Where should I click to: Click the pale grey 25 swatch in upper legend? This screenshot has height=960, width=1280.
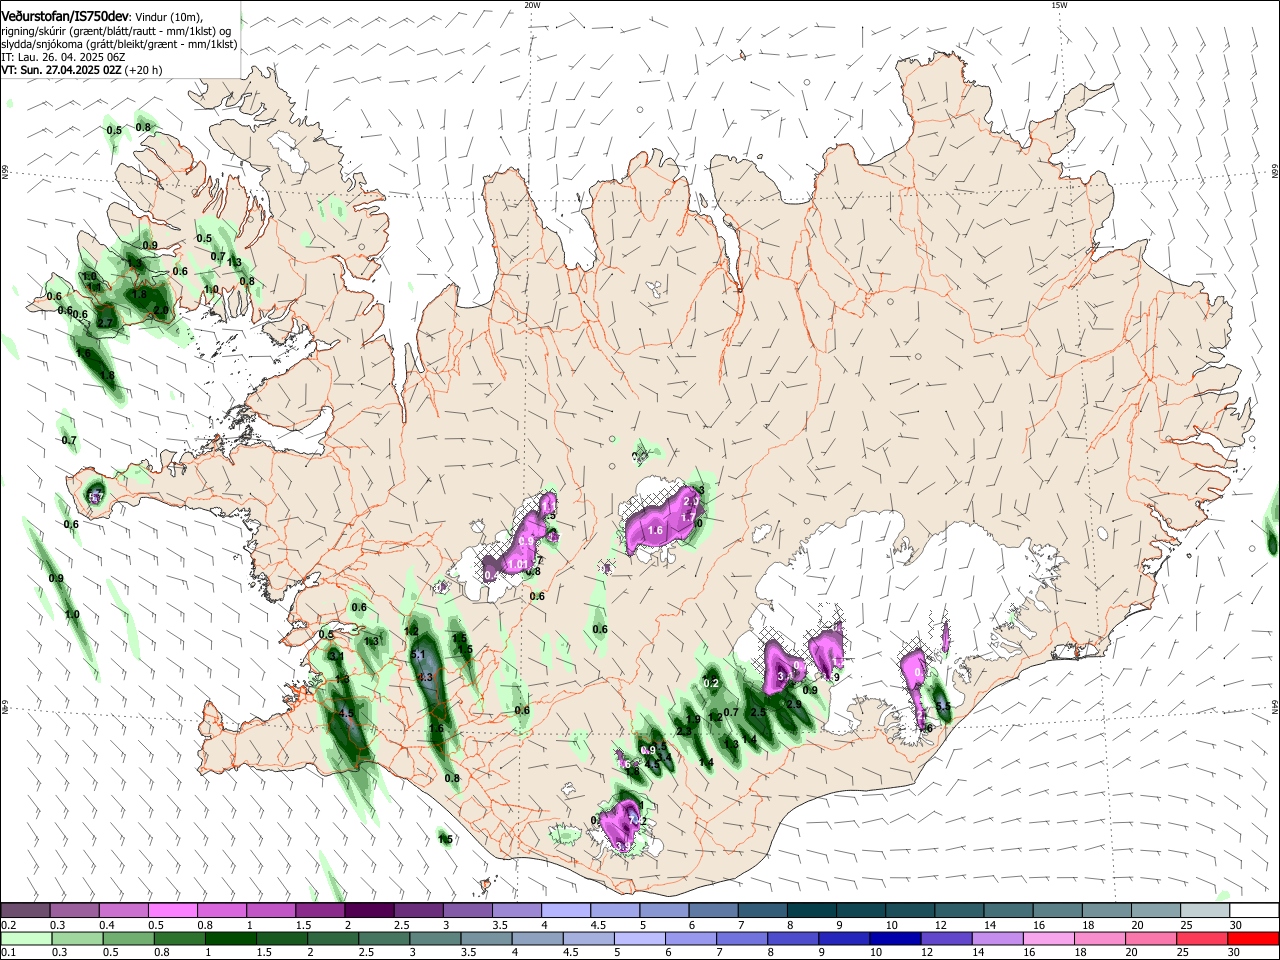[x=1205, y=911]
